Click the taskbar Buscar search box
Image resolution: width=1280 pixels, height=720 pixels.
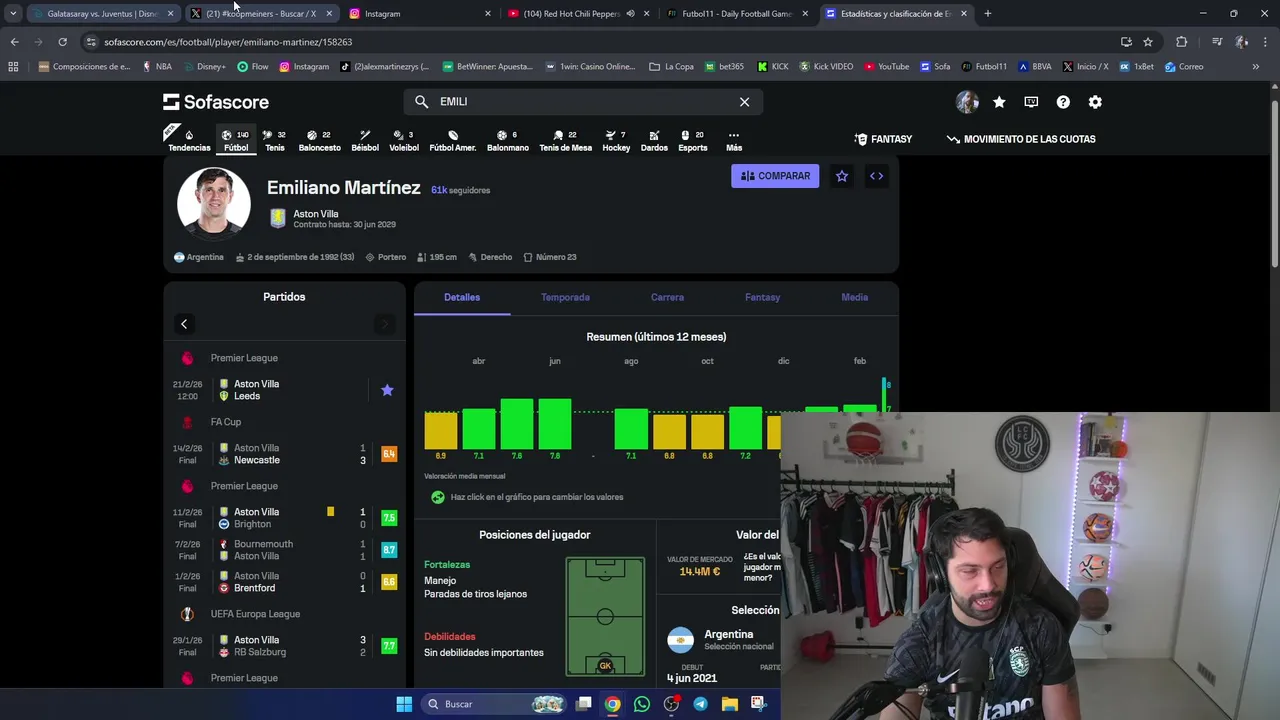click(x=494, y=704)
